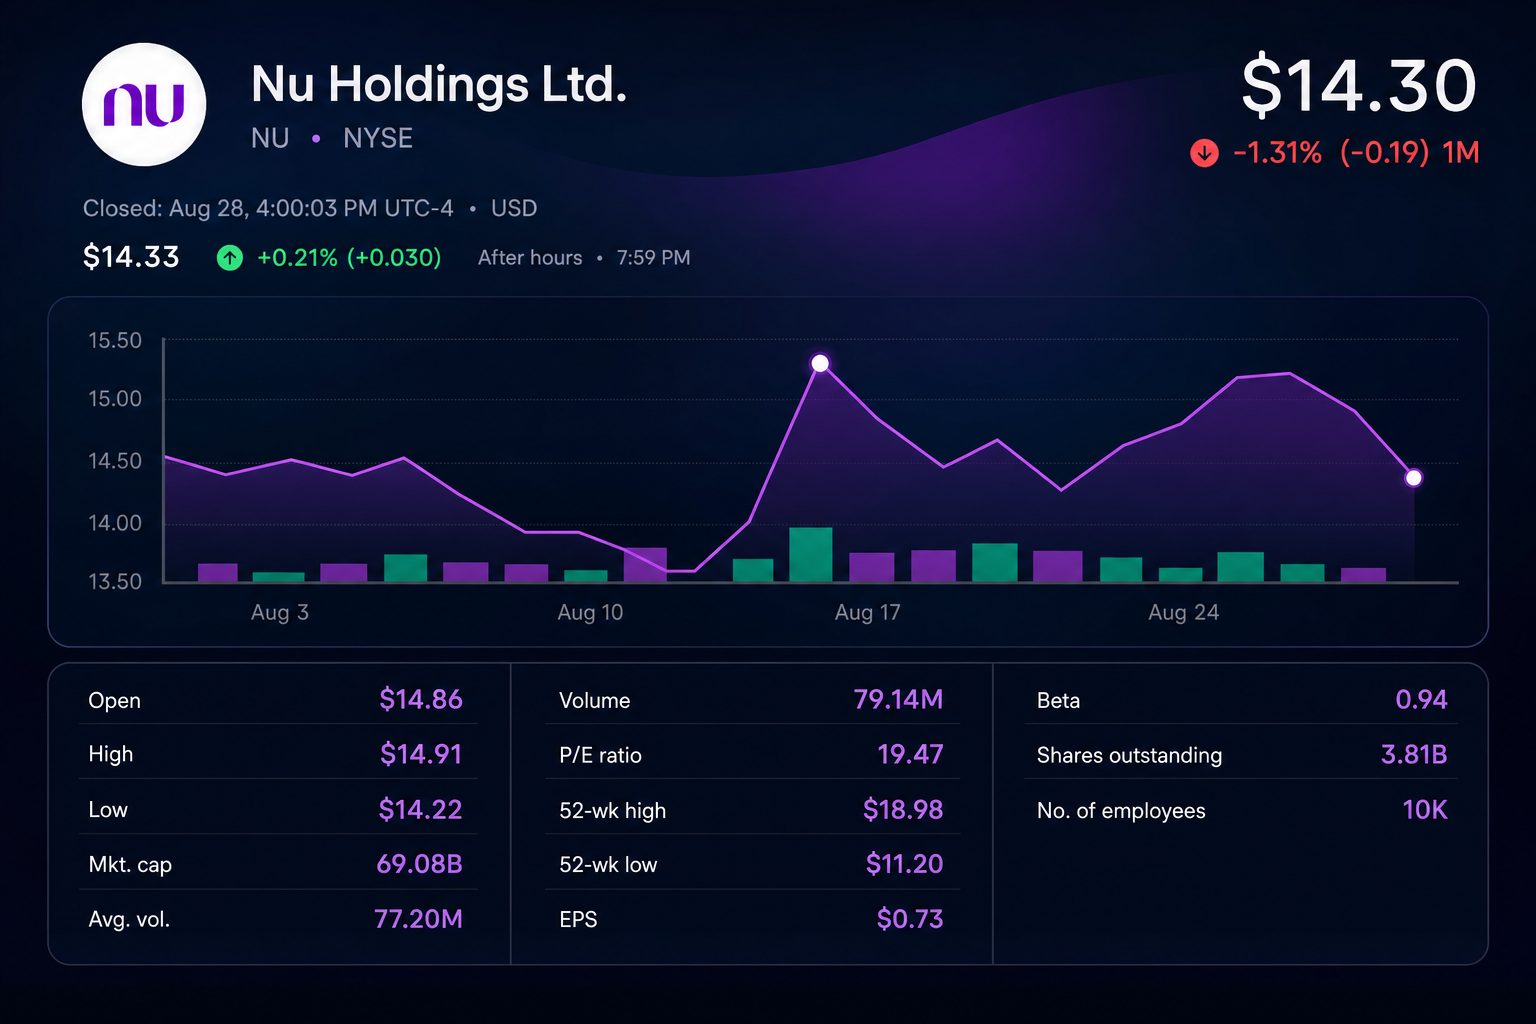Click the Low value $14.22
1536x1024 pixels.
(420, 809)
